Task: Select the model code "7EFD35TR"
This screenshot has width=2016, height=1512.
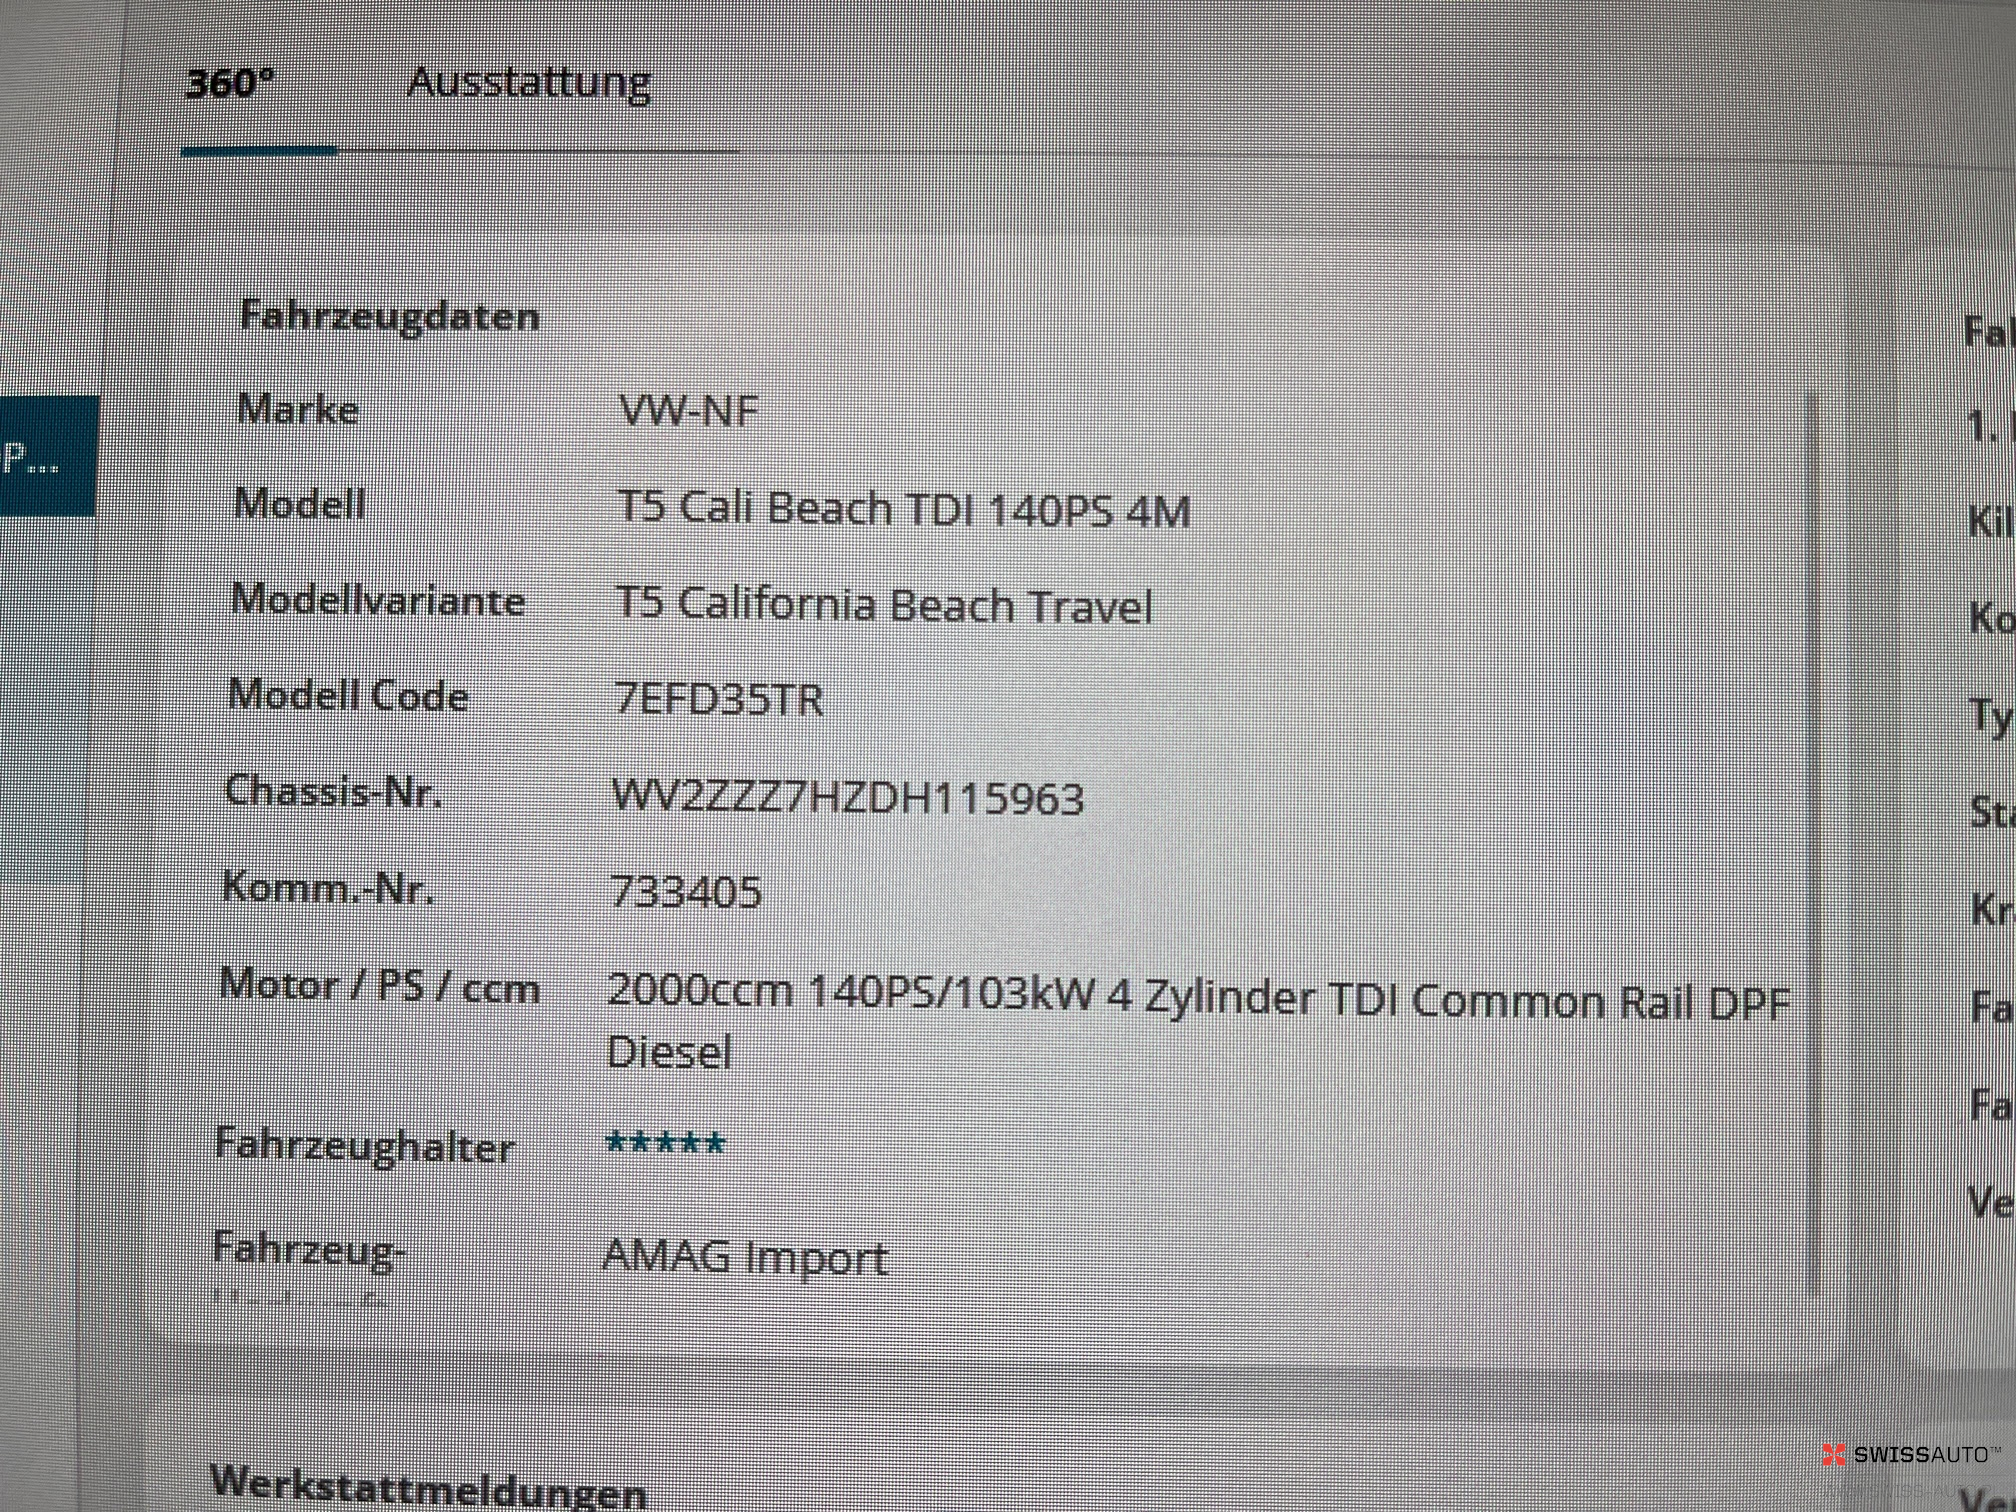Action: (719, 698)
